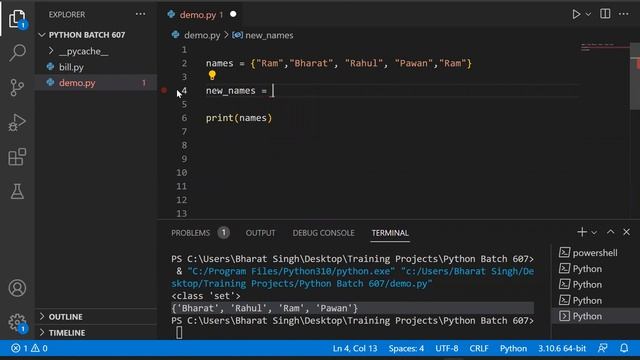Expand the TIMELINE section

pyautogui.click(x=67, y=333)
